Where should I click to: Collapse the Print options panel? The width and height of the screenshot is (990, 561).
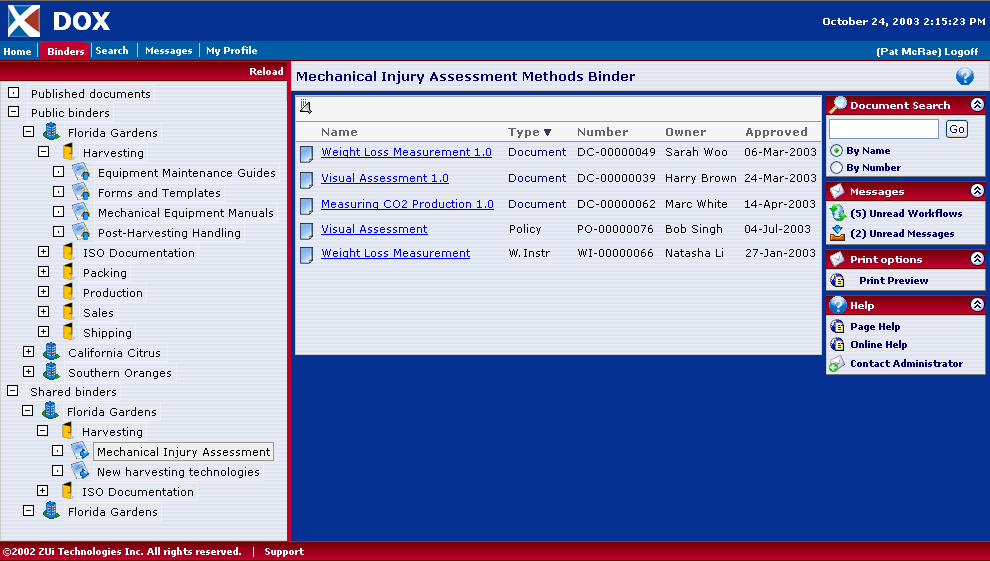tap(977, 259)
